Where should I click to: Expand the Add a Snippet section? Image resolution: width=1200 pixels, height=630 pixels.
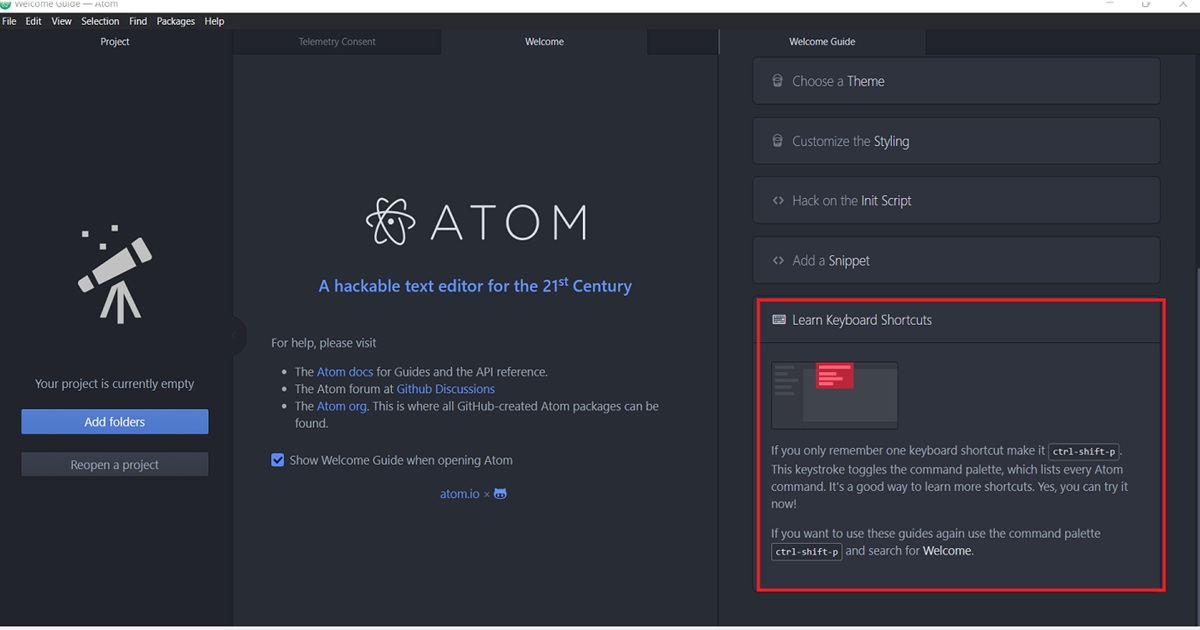coord(955,260)
